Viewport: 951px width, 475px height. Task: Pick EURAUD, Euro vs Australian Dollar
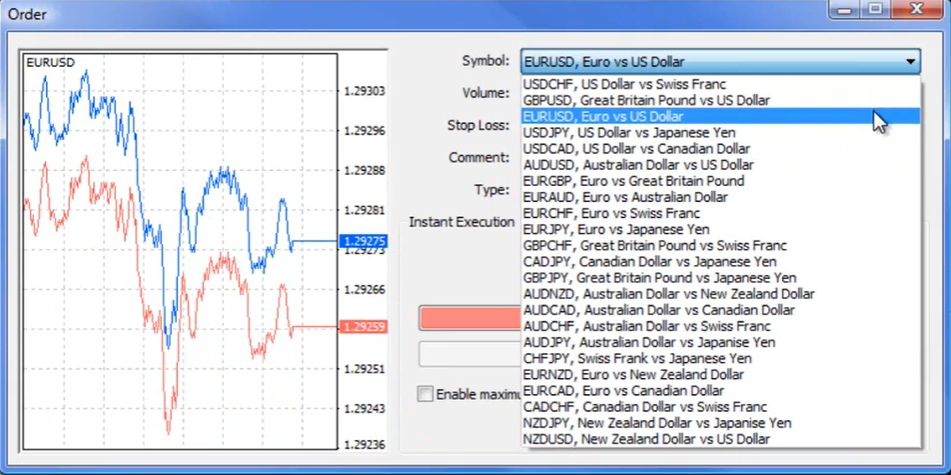pos(721,197)
